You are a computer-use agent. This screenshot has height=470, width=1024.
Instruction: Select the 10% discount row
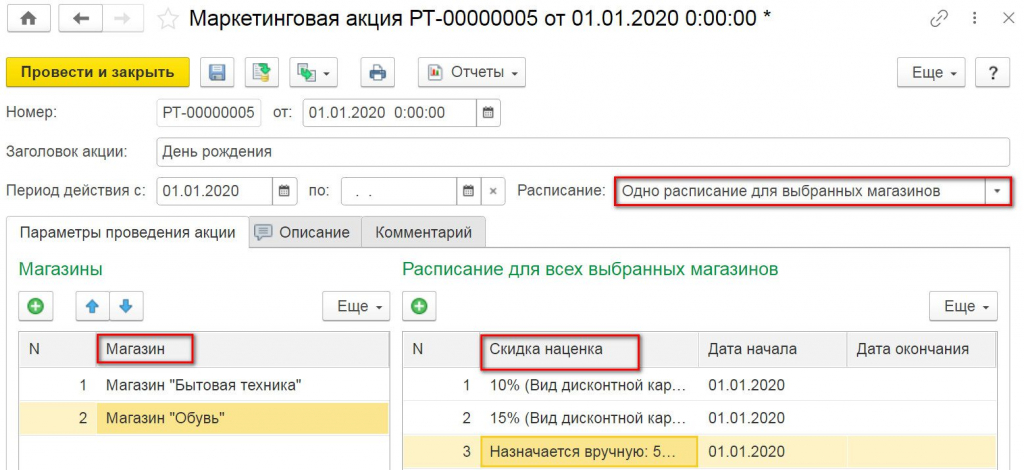(x=699, y=385)
